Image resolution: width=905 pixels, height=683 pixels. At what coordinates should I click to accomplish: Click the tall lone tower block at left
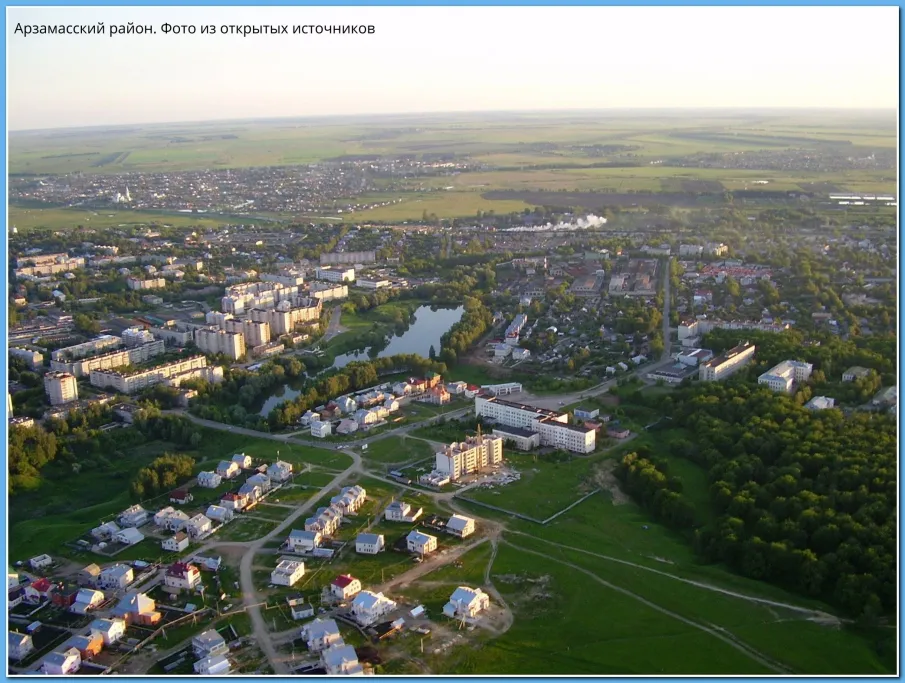[x=60, y=387]
